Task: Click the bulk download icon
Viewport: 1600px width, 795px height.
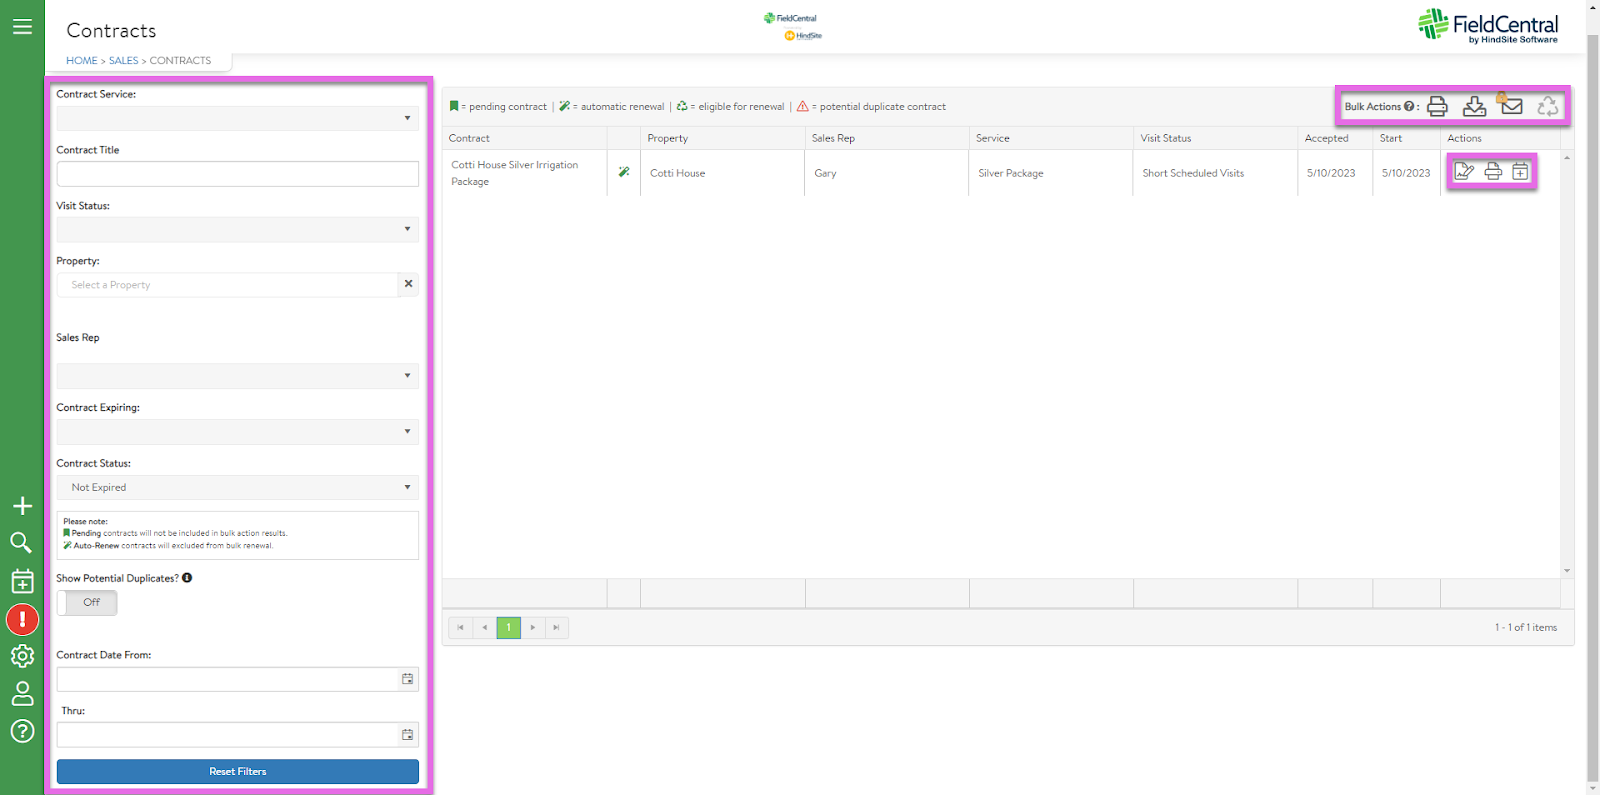Action: click(1474, 106)
